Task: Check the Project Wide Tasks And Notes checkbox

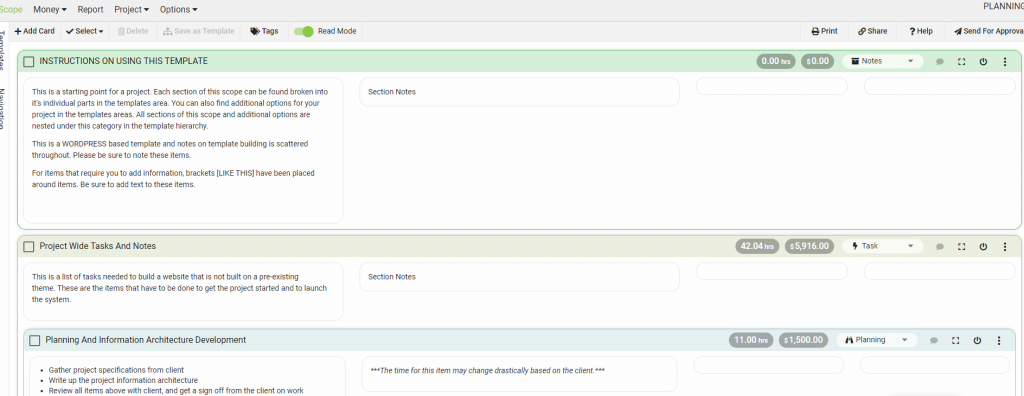Action: (29, 246)
